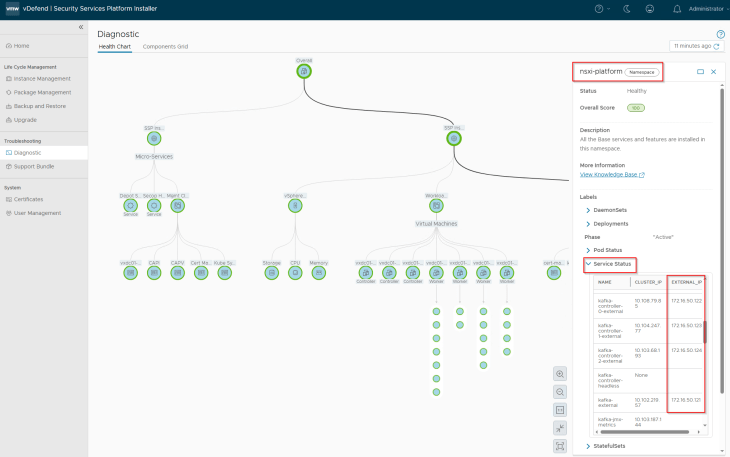Expand the DaemonSets section

588,210
